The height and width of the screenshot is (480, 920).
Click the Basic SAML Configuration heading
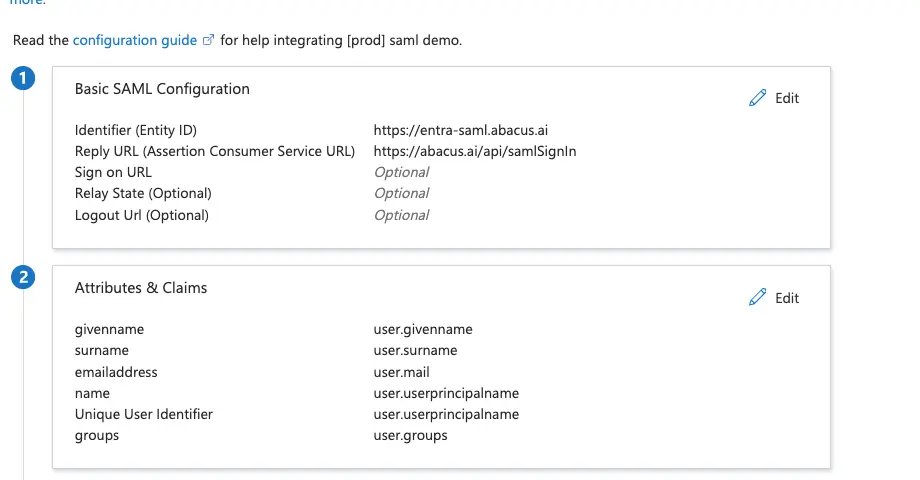coord(162,89)
